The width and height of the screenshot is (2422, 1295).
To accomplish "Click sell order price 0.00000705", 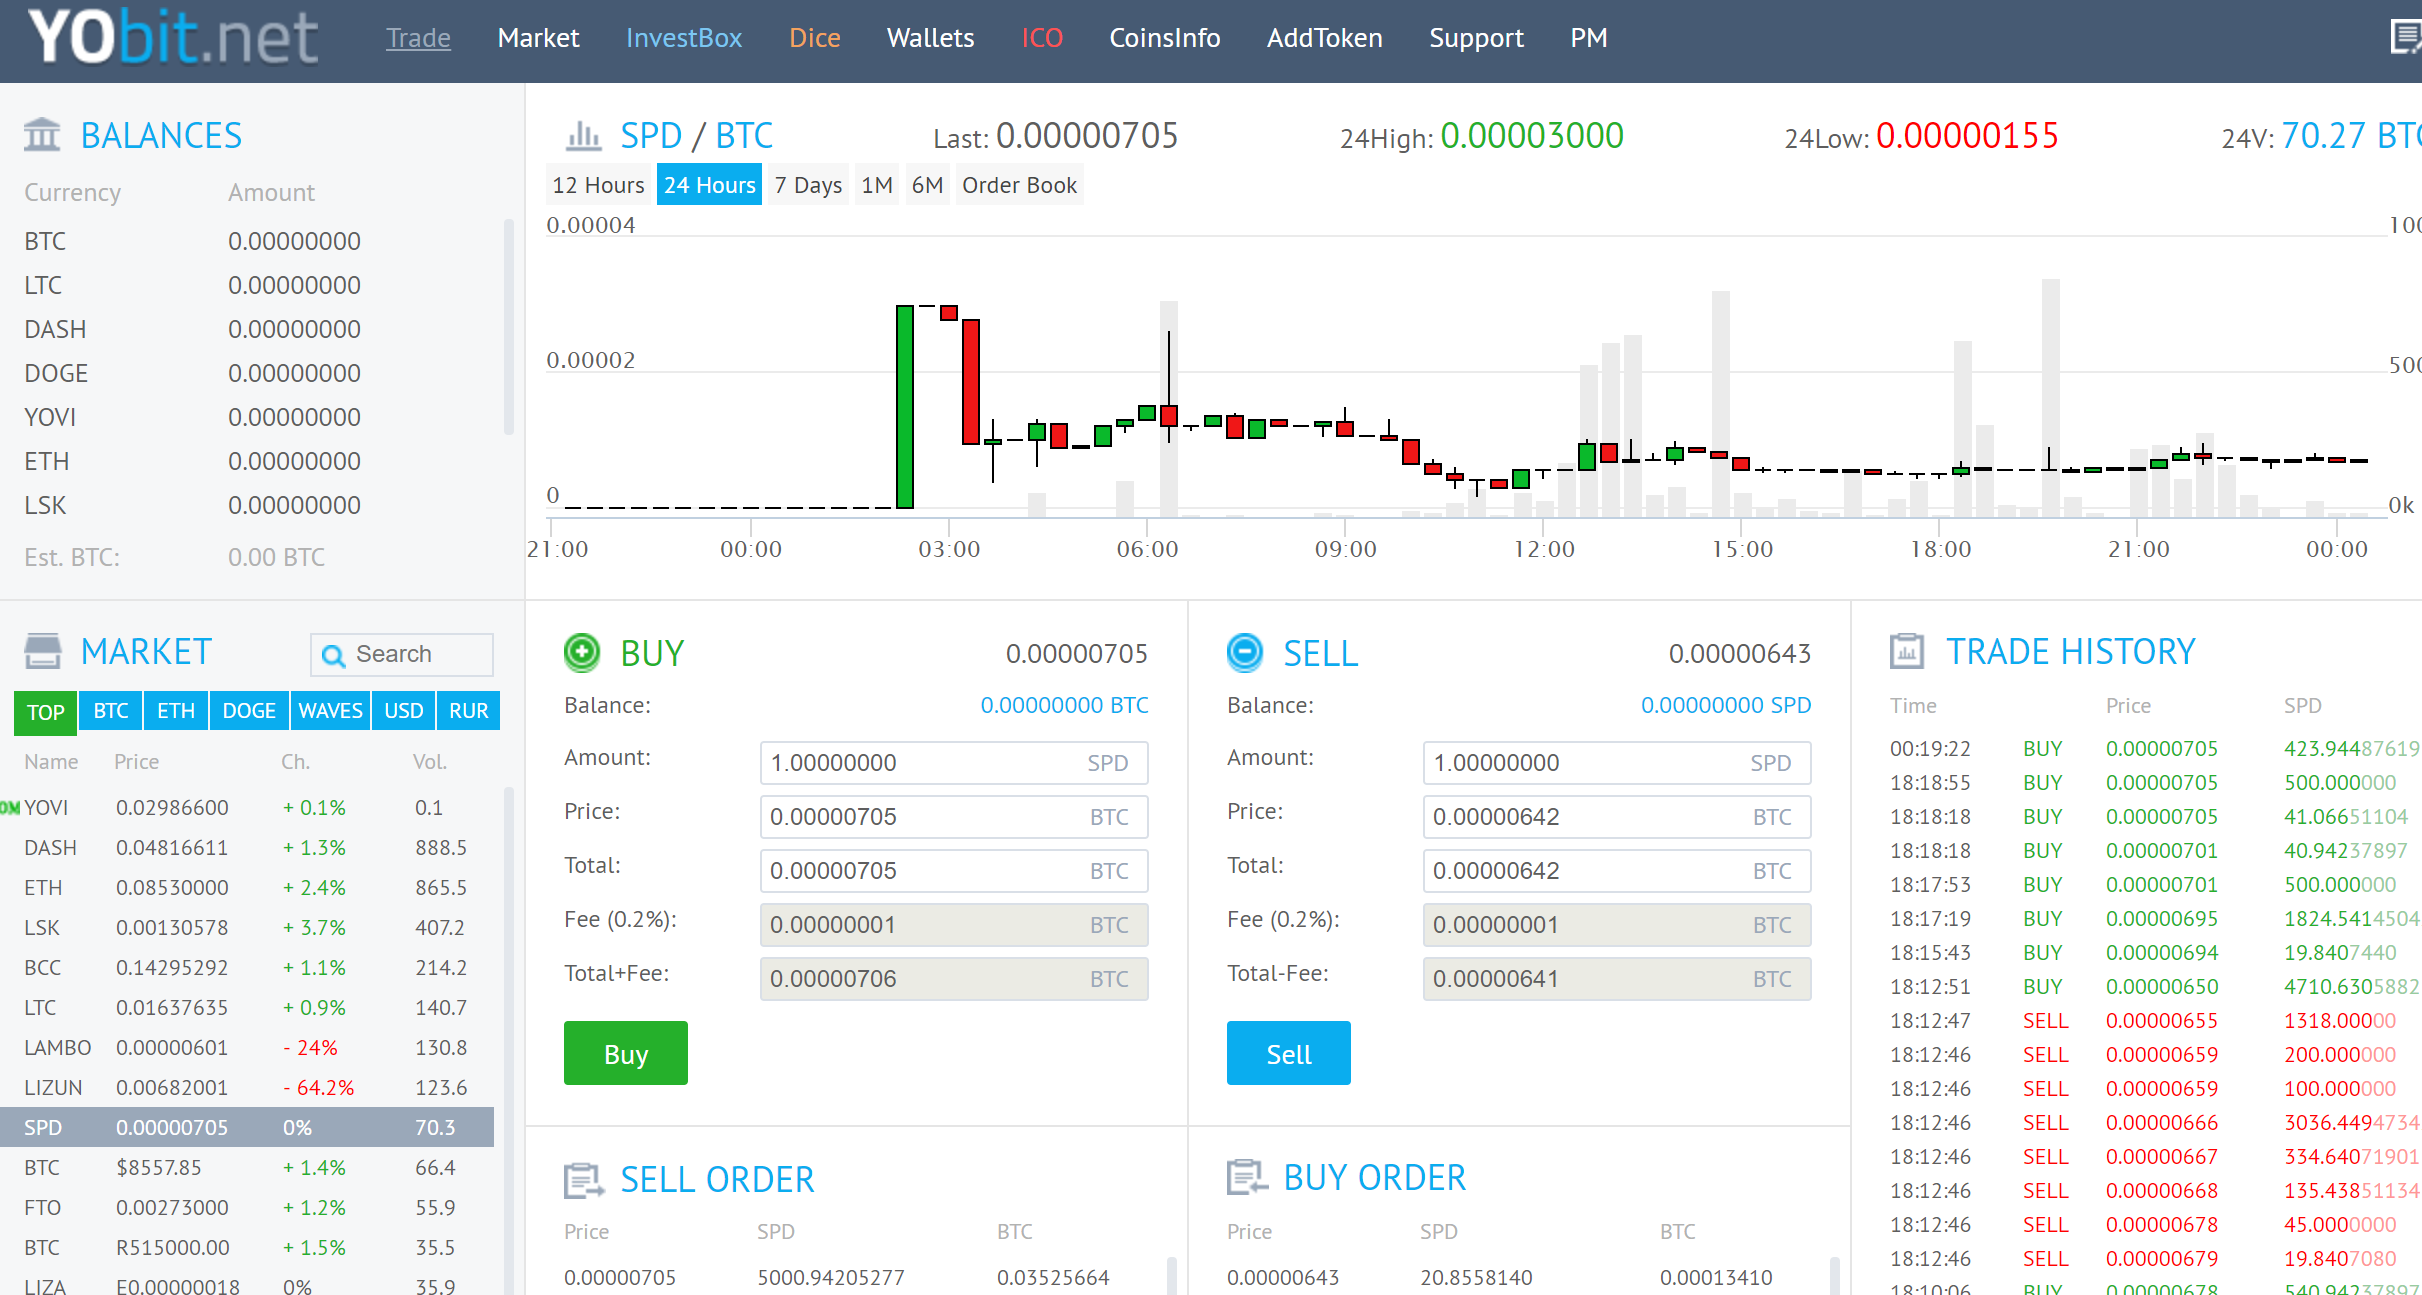I will point(620,1277).
